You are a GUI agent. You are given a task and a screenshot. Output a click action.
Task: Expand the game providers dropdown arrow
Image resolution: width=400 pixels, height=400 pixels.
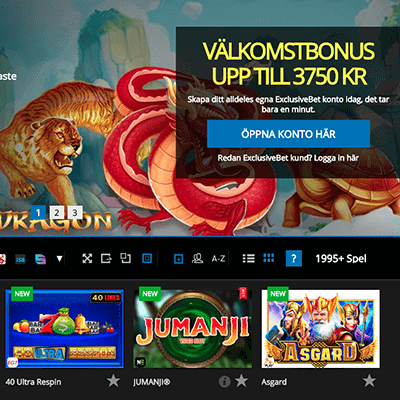59,259
